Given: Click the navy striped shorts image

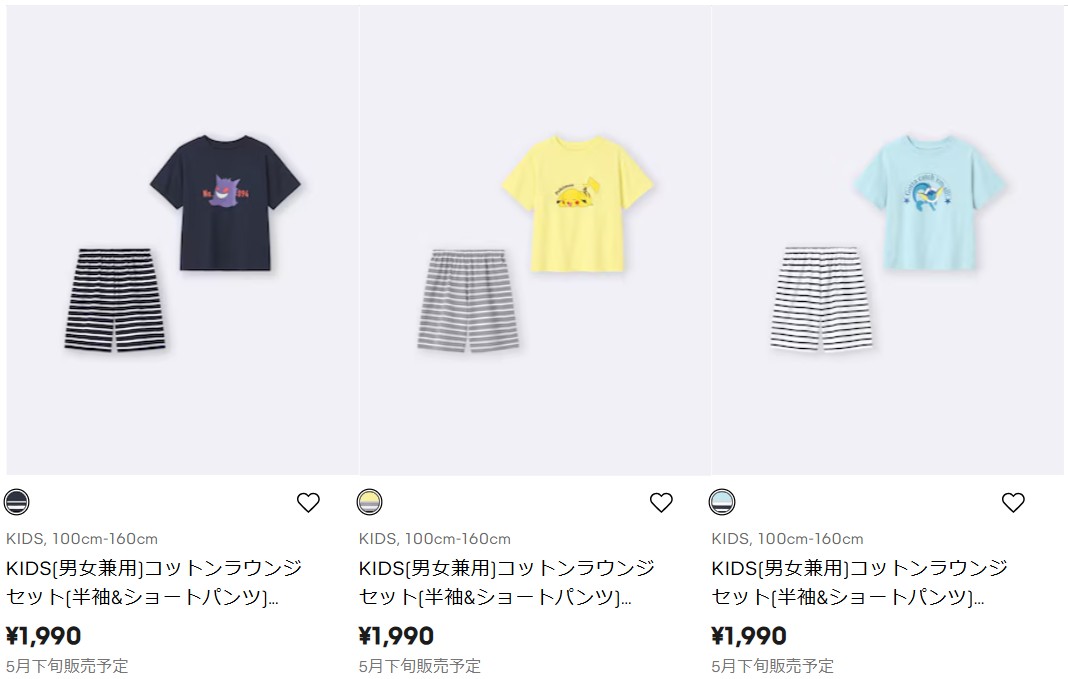Looking at the screenshot, I should pyautogui.click(x=114, y=300).
